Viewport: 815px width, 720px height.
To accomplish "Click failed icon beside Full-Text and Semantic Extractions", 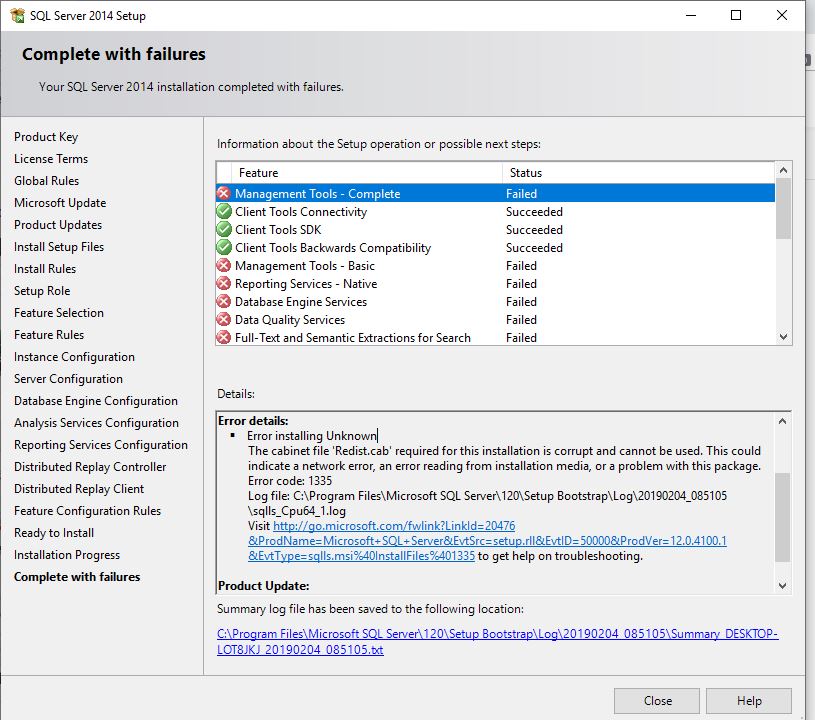I will point(224,337).
